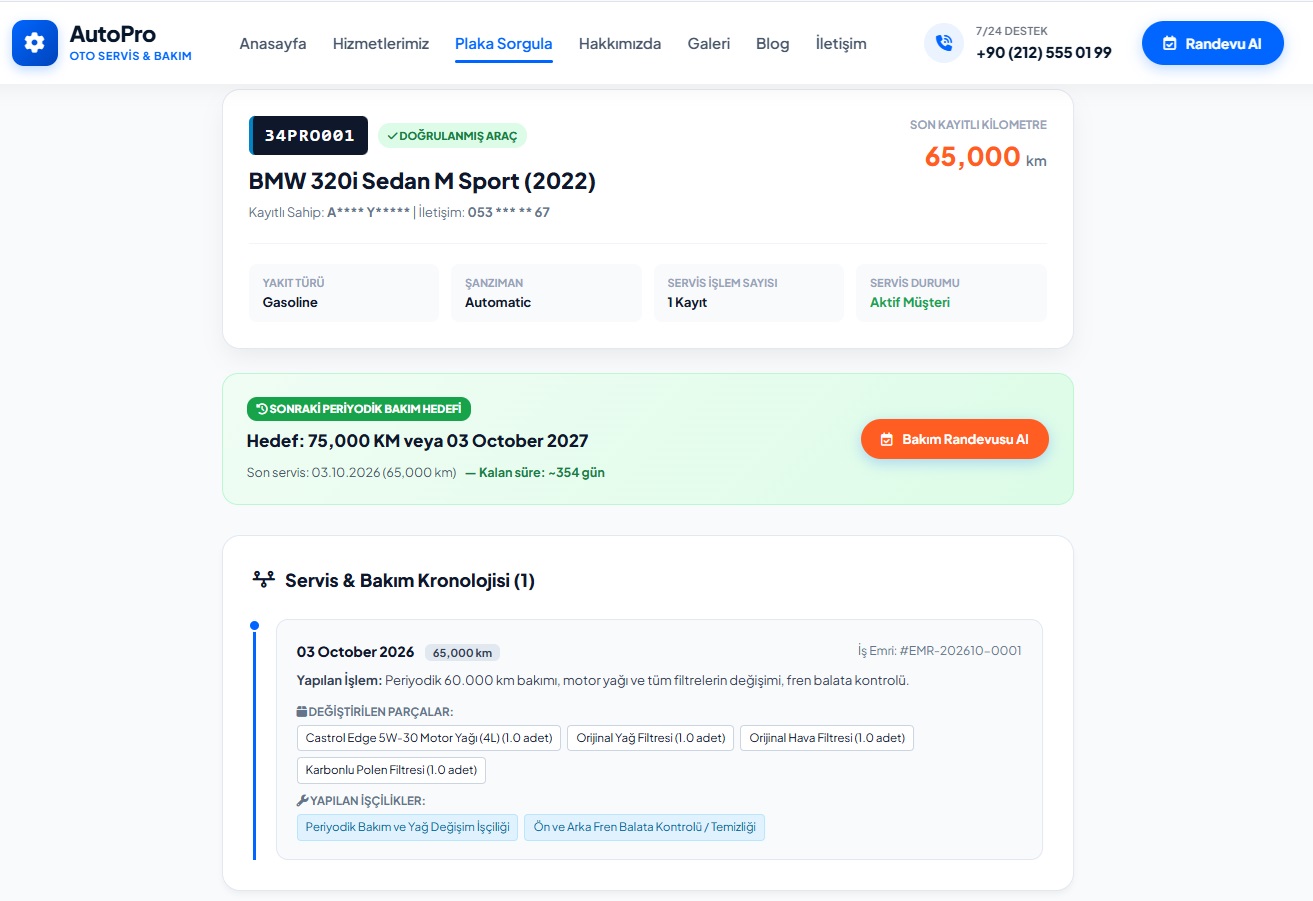The height and width of the screenshot is (901, 1313).
Task: Click the Orijinal Yağ Filtresi part chip
Action: coord(651,738)
